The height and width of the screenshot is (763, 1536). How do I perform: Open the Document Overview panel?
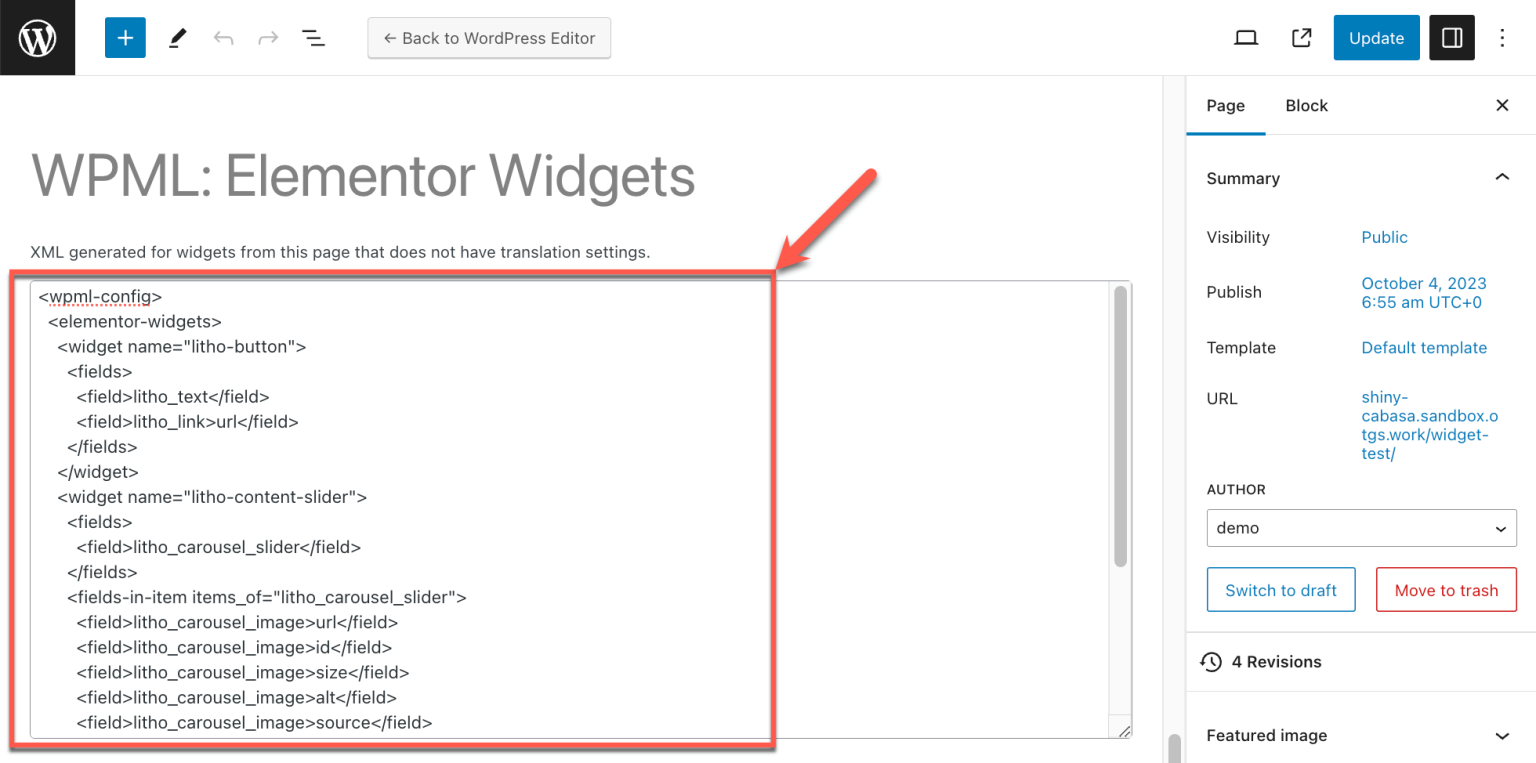tap(313, 37)
